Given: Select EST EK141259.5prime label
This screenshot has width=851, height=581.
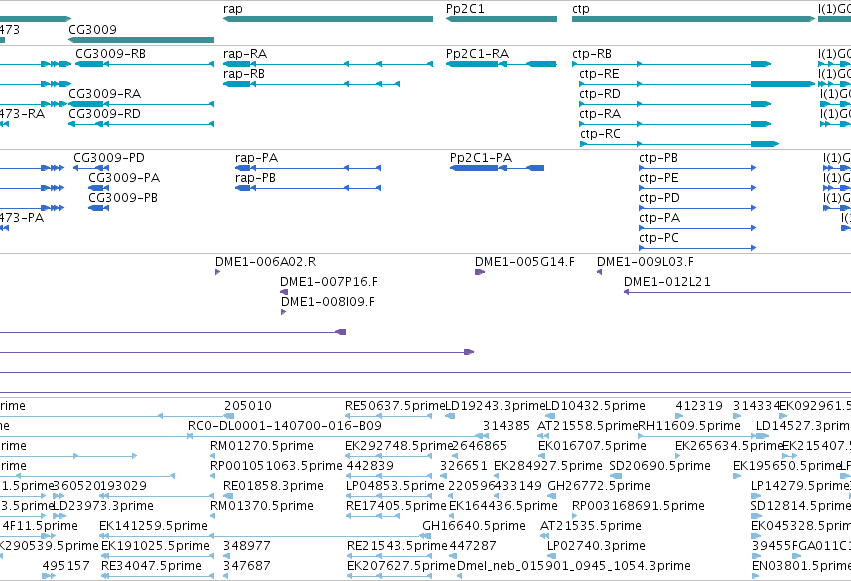Looking at the screenshot, I should point(154,526).
